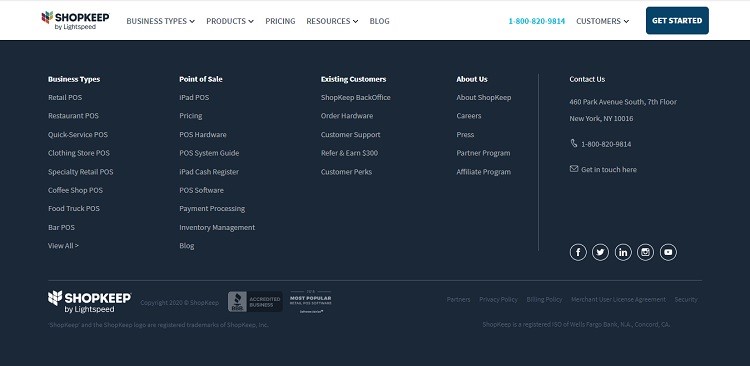
Task: Call the header phone number 1-800-820-9814
Action: click(x=537, y=21)
